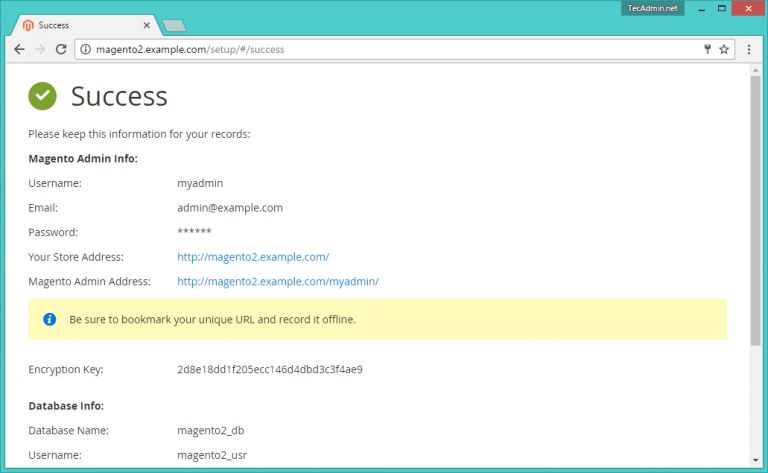
Task: Click the green Success checkmark icon
Action: coord(42,96)
